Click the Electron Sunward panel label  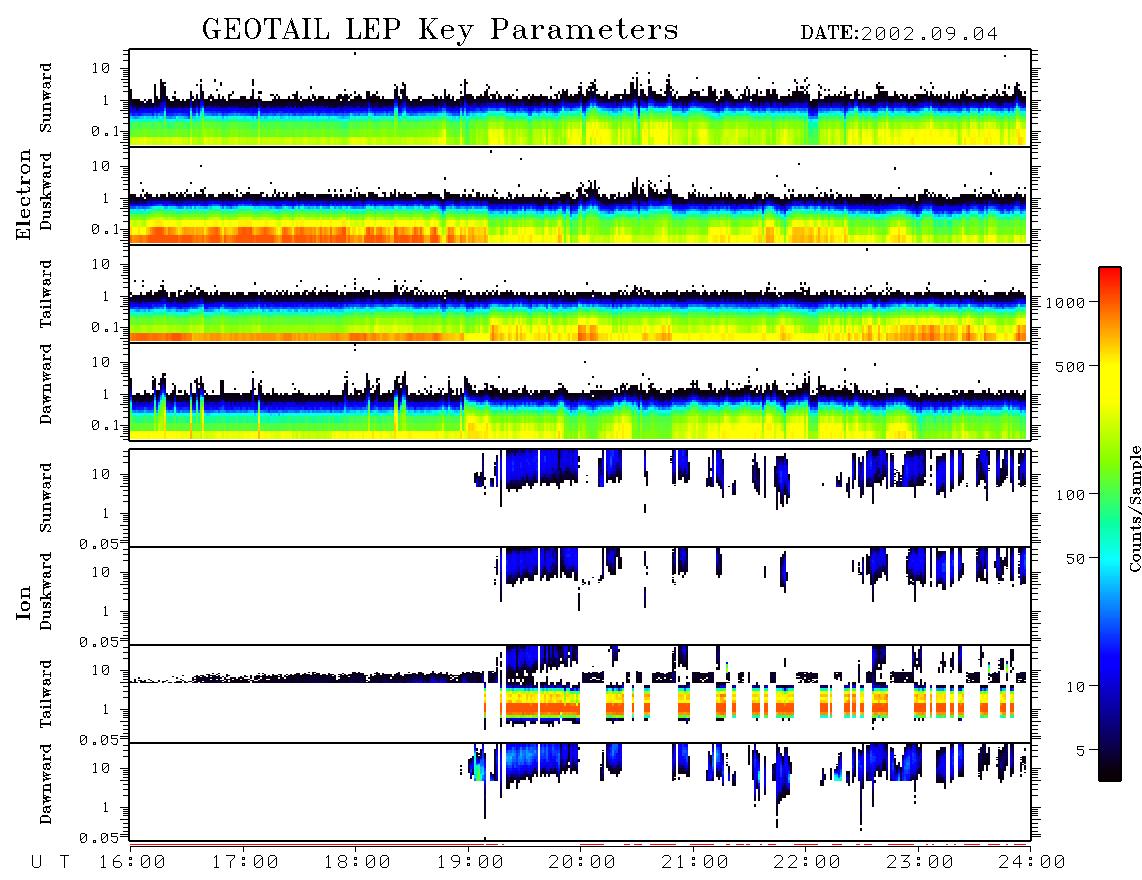click(46, 98)
